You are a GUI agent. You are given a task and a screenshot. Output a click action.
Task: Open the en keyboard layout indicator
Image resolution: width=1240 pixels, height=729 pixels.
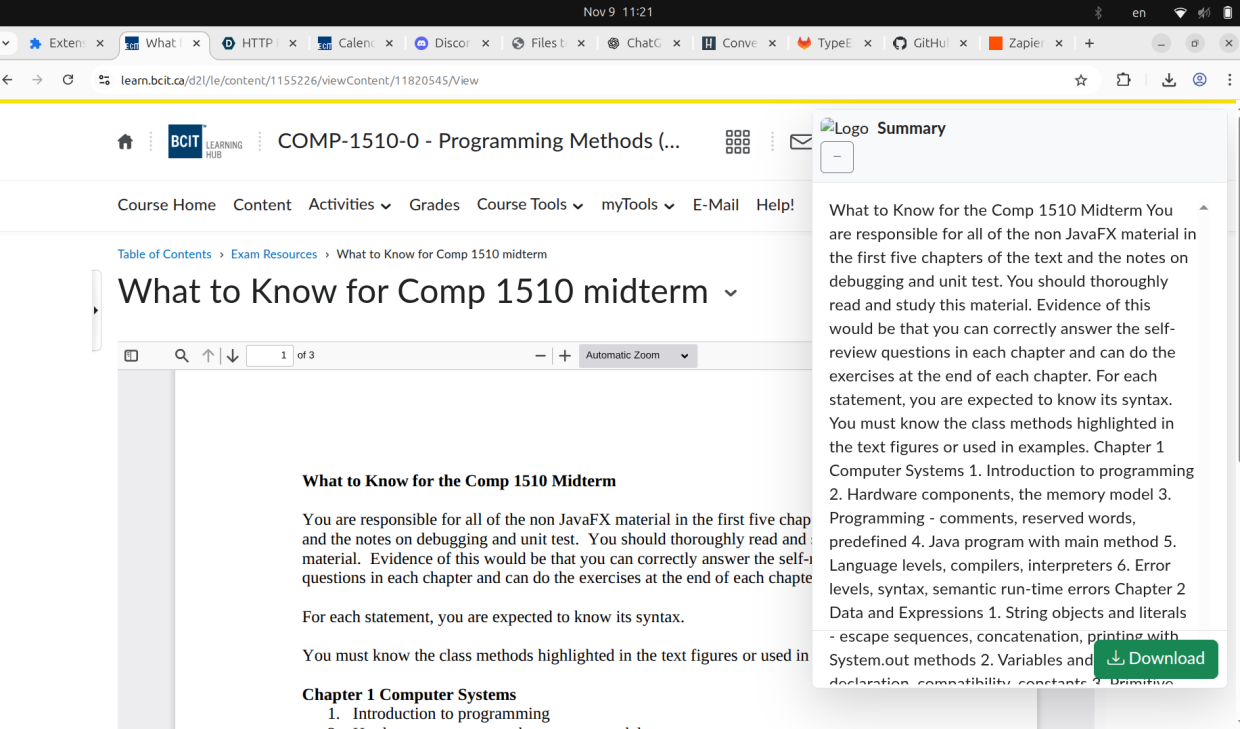click(x=1139, y=13)
